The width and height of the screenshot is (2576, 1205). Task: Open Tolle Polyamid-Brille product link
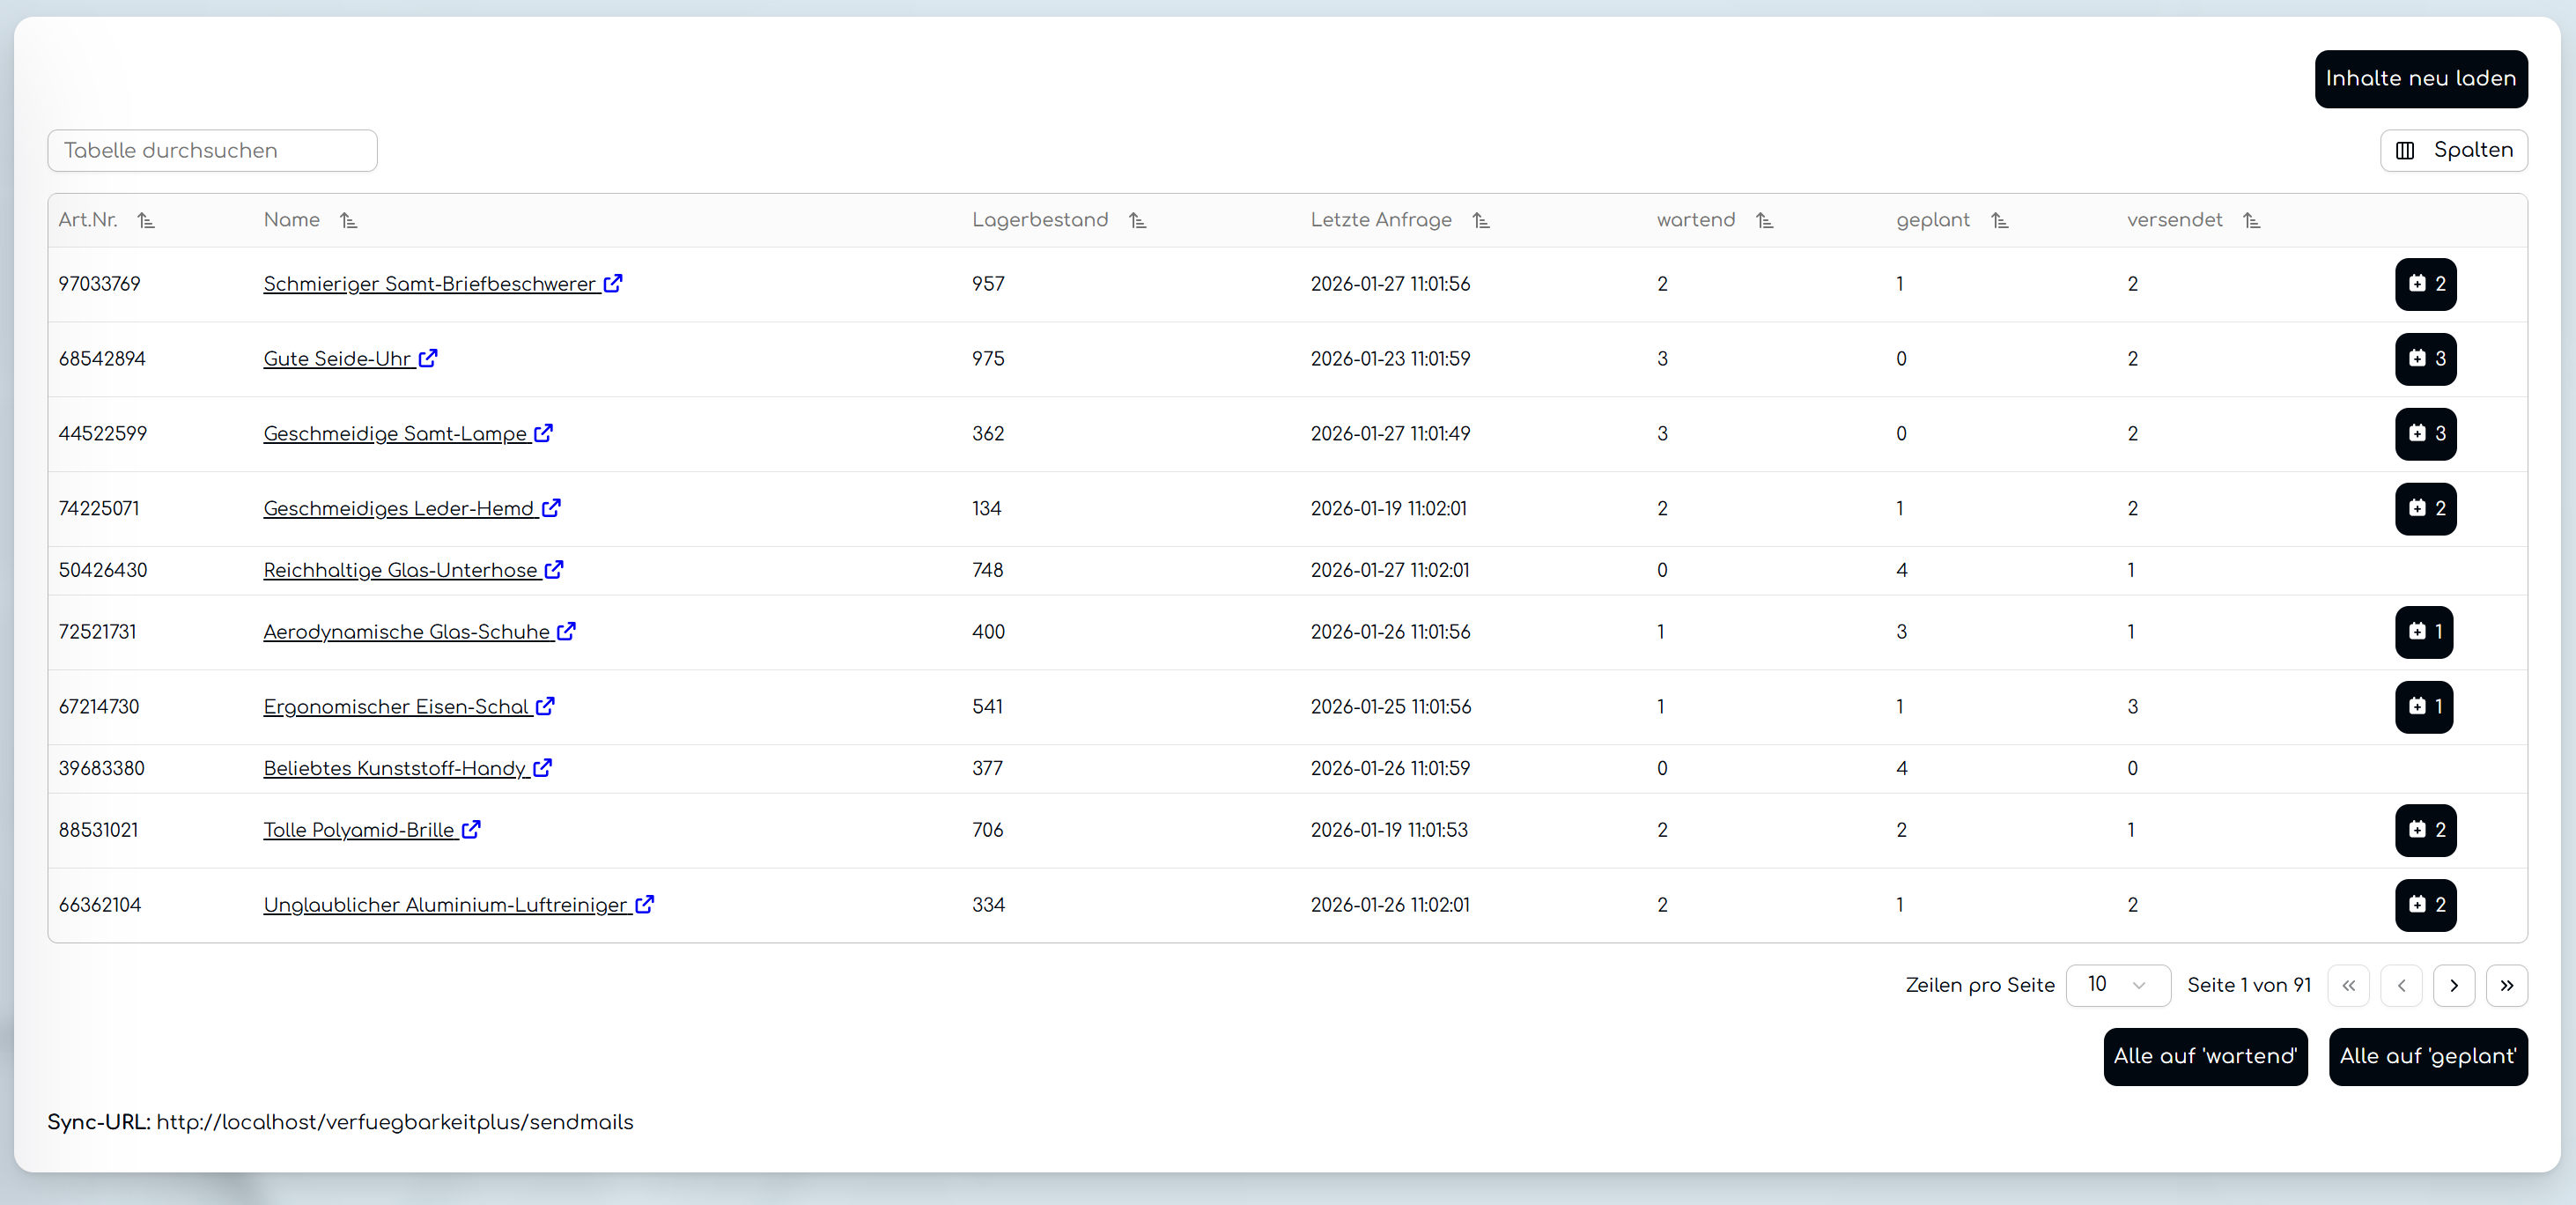coord(358,830)
